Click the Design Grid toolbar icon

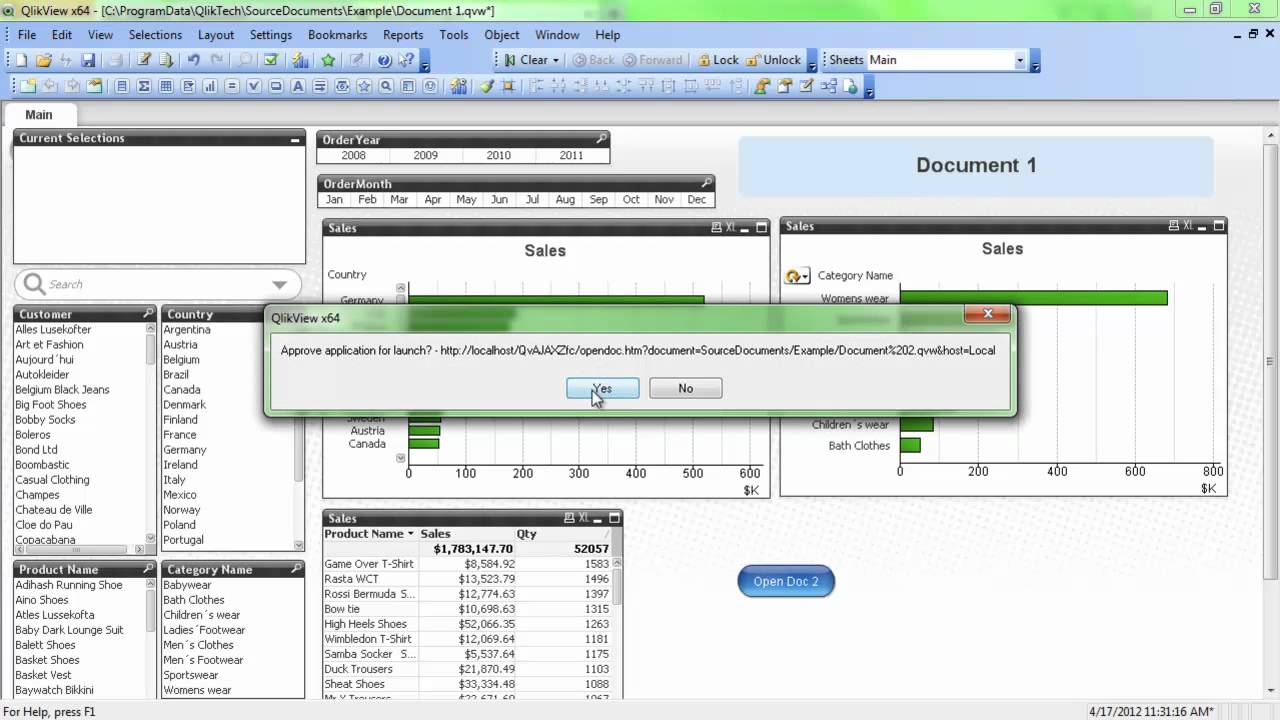pos(508,86)
